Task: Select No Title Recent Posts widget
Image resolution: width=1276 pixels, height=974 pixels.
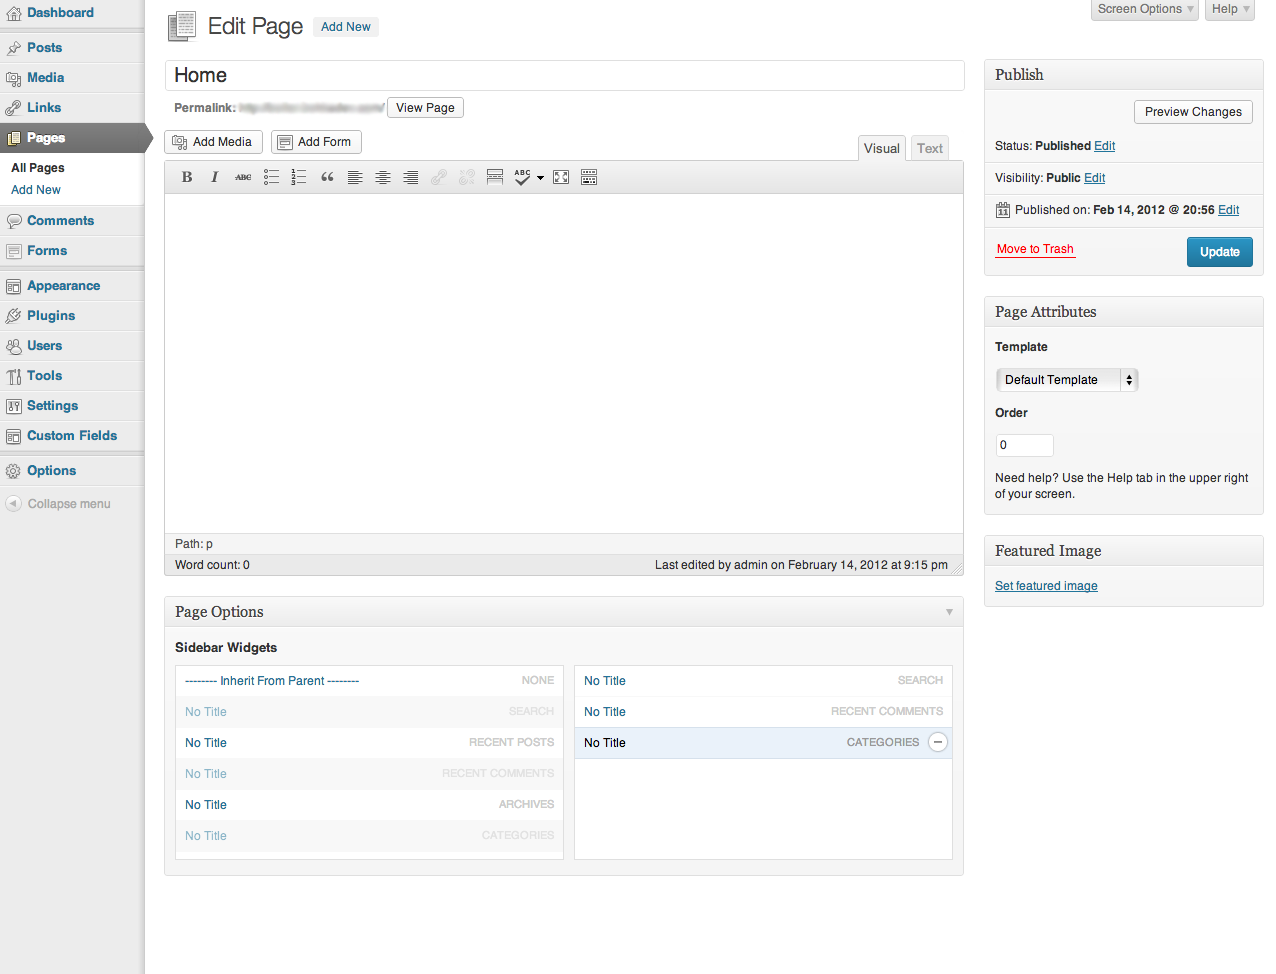Action: (369, 743)
